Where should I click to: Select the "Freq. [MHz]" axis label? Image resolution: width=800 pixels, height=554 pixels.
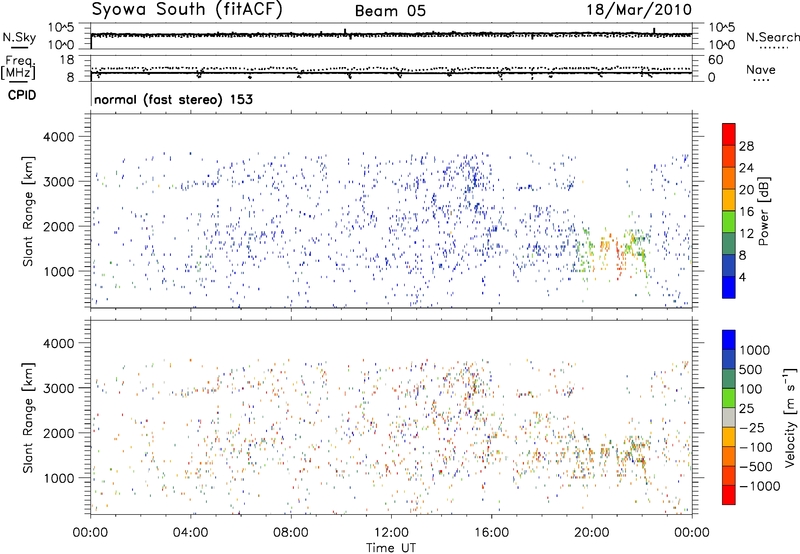tap(19, 68)
